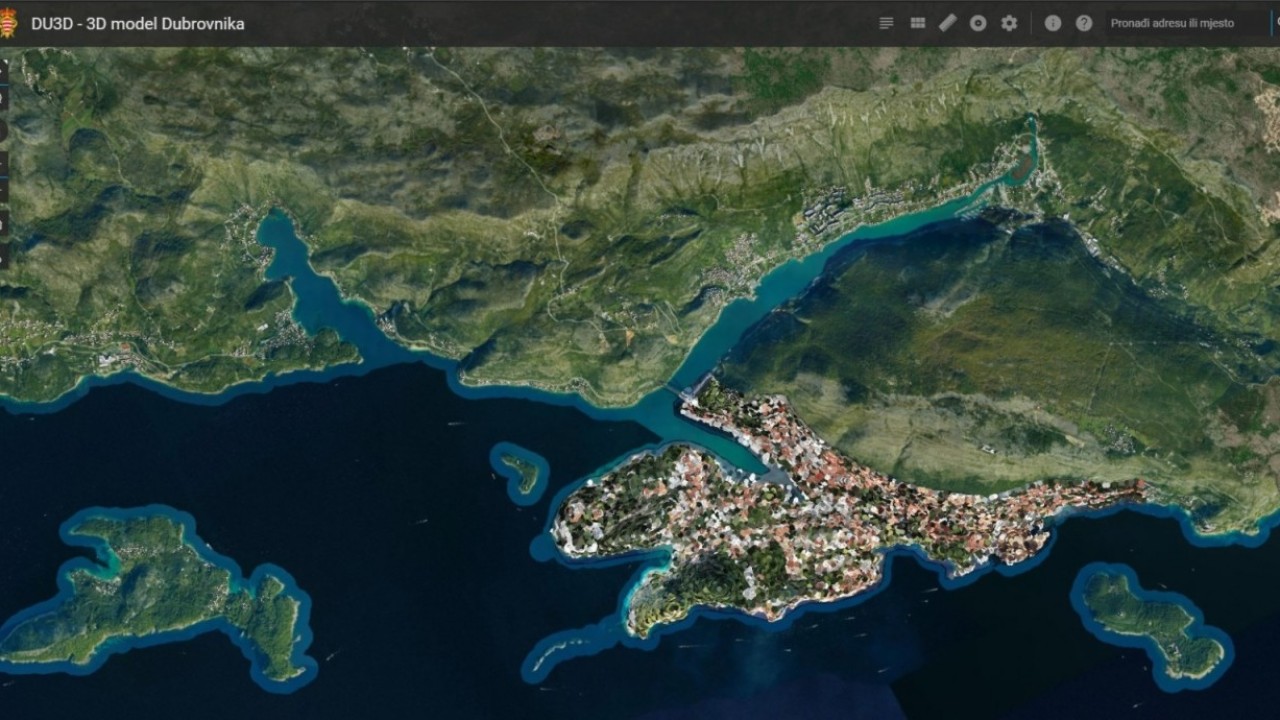
Task: Click the search icon right of the address field
Action: click(1275, 23)
